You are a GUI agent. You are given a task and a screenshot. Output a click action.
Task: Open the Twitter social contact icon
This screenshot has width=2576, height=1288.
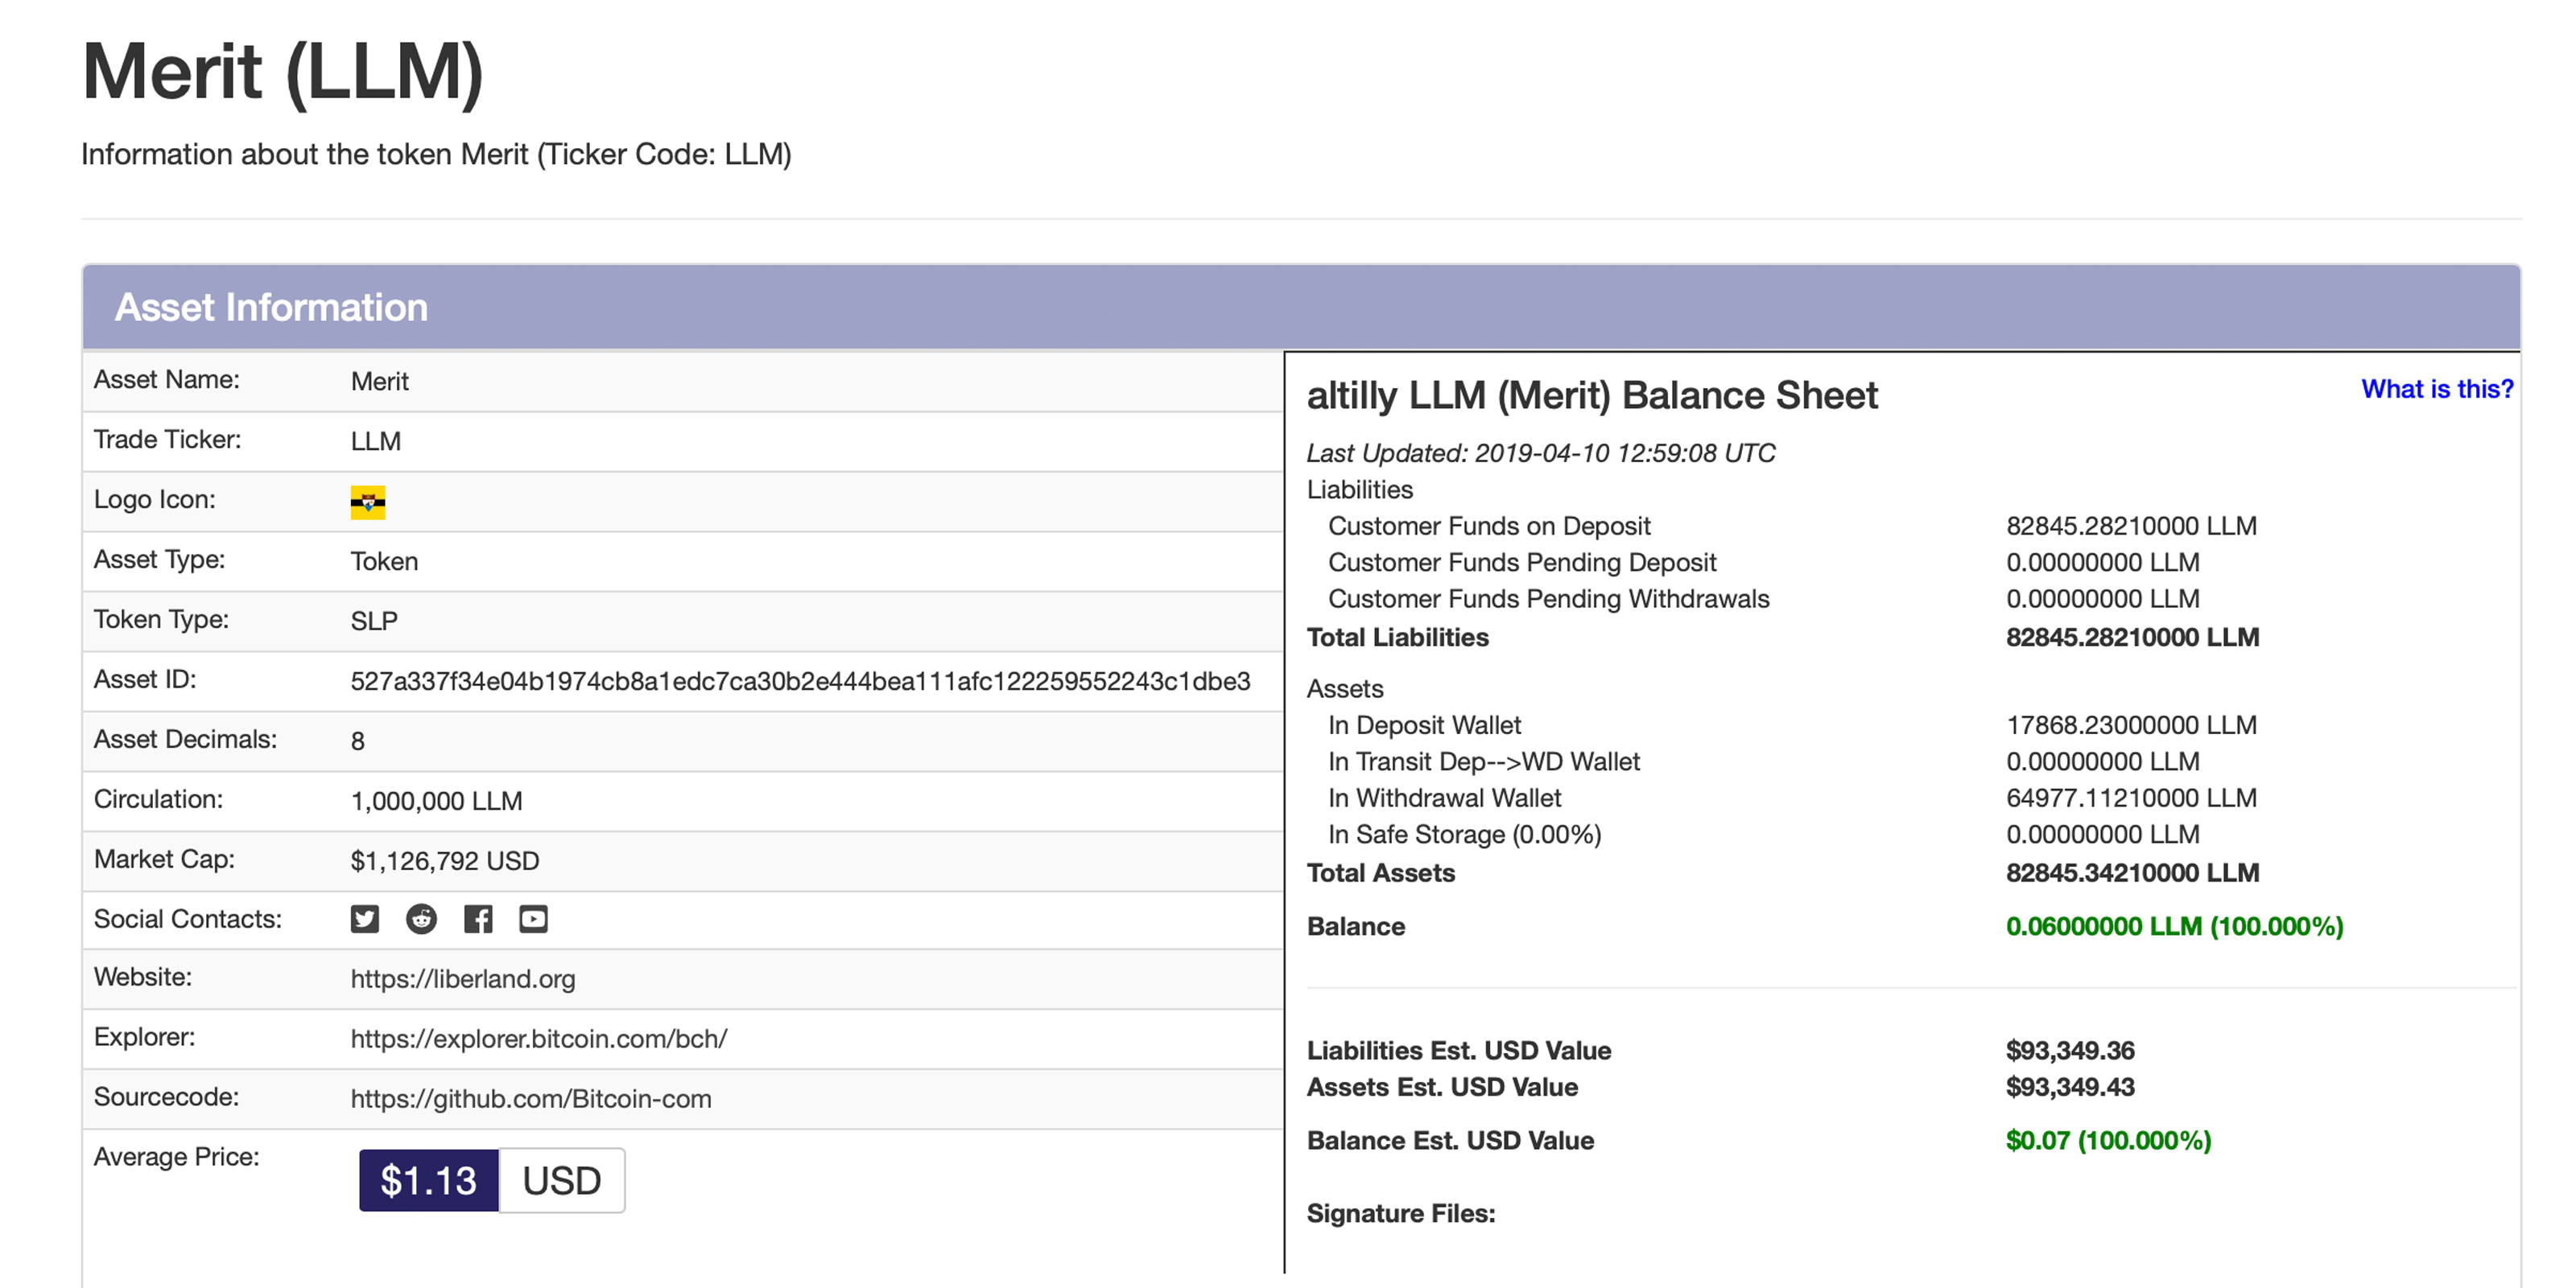[x=365, y=919]
